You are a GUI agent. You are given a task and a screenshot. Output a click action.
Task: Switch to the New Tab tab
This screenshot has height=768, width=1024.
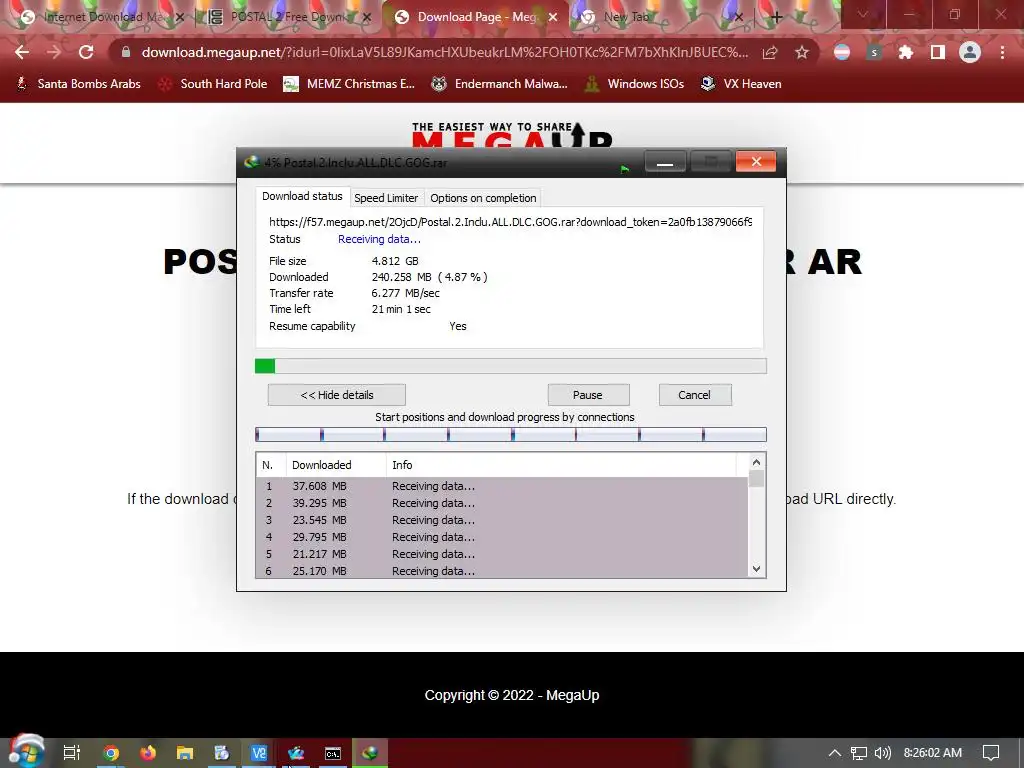pyautogui.click(x=660, y=17)
